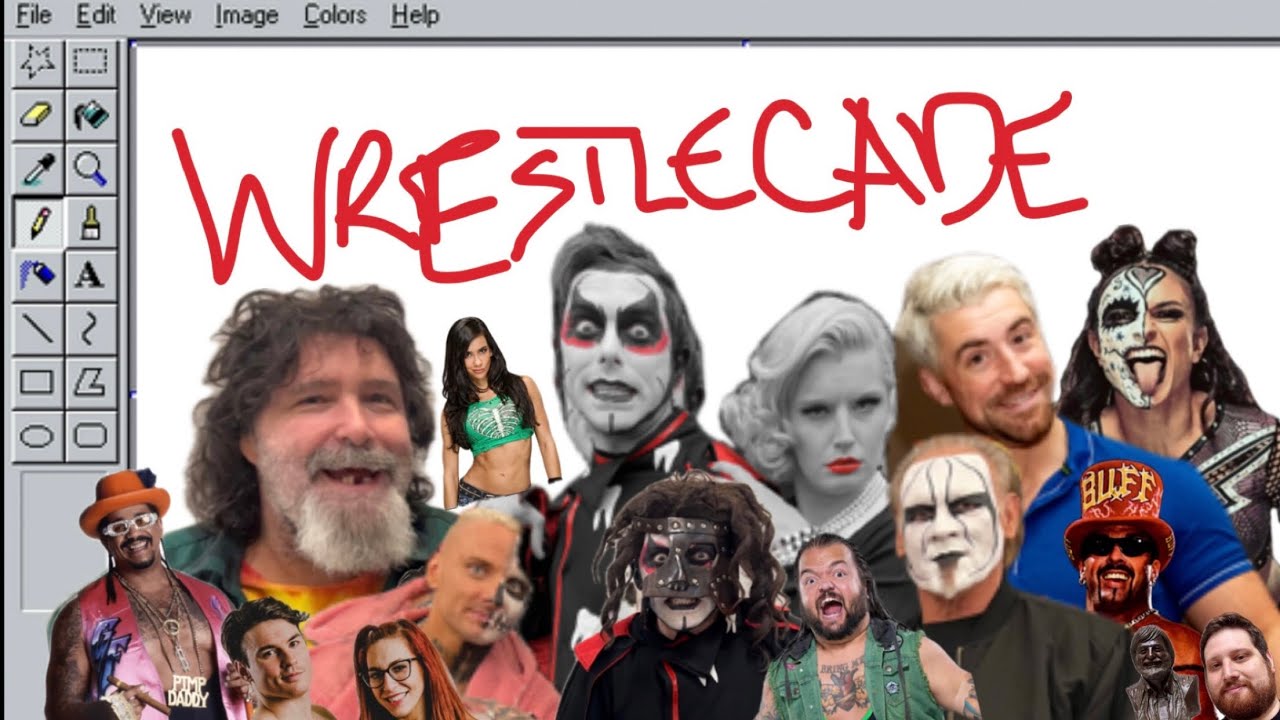Viewport: 1280px width, 720px height.
Task: Select the rectangular Select tool
Action: (91, 62)
